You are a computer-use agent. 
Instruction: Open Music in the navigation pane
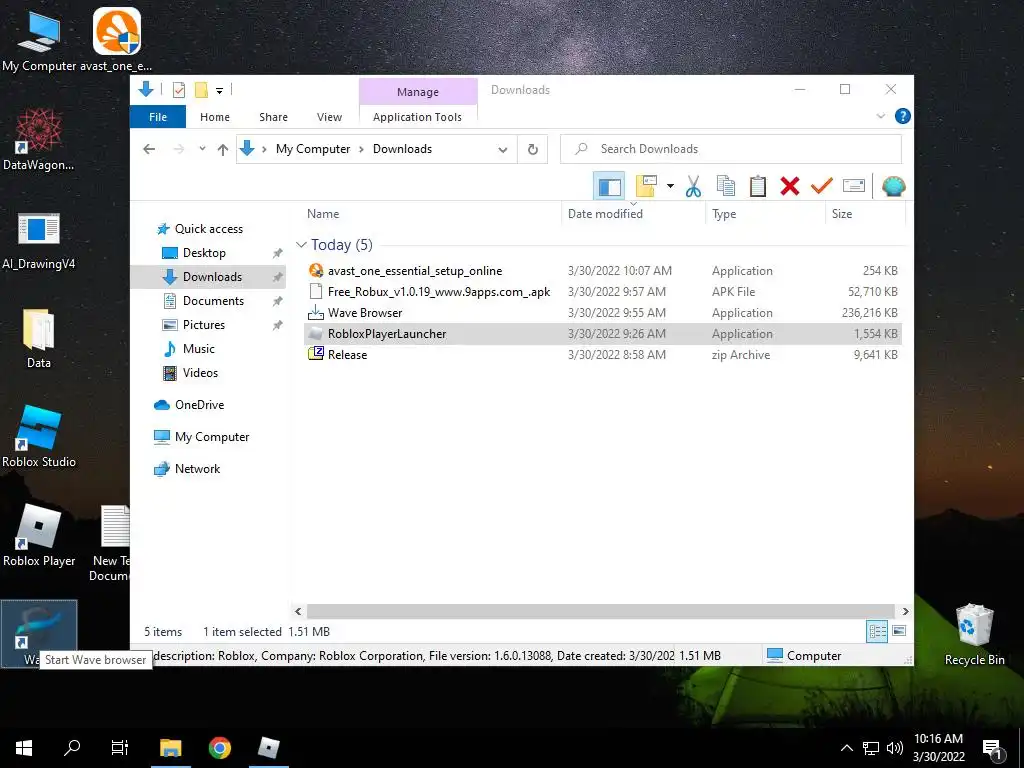coord(198,349)
